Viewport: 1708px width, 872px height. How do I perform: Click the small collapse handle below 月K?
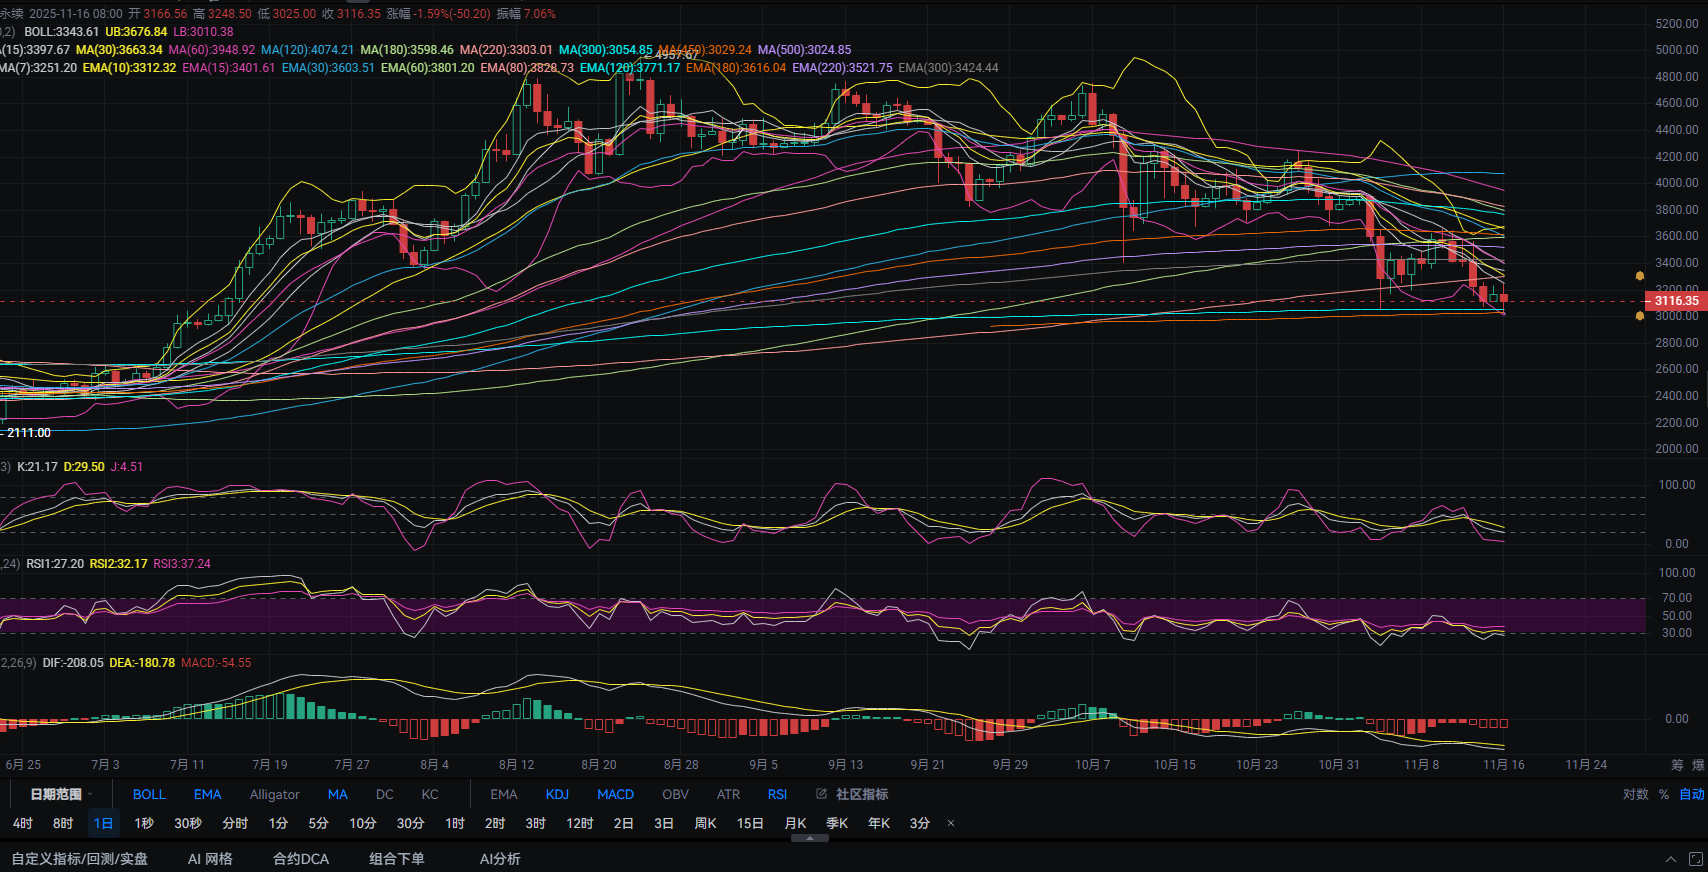click(809, 838)
